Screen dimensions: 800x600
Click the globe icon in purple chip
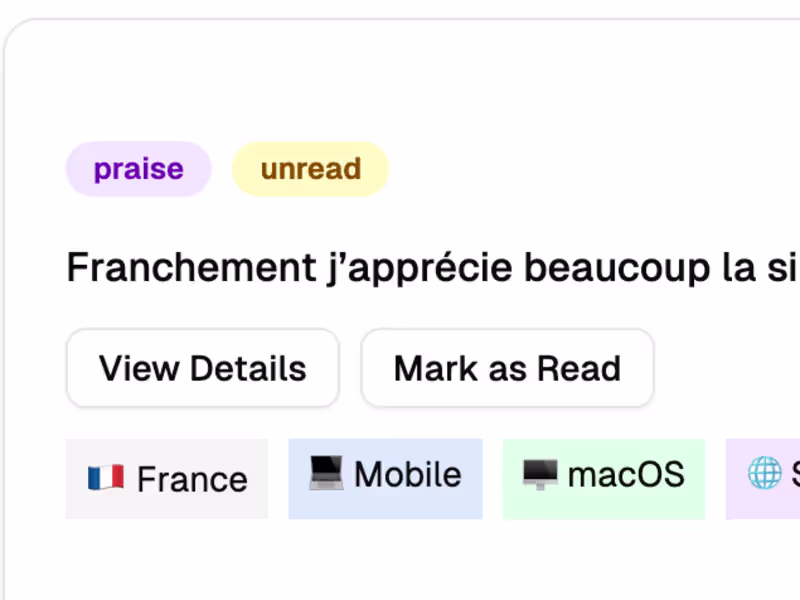point(765,472)
